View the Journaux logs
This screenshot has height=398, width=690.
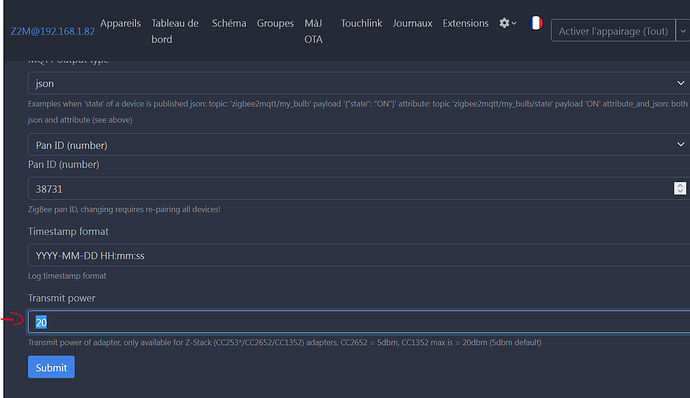pyautogui.click(x=412, y=23)
